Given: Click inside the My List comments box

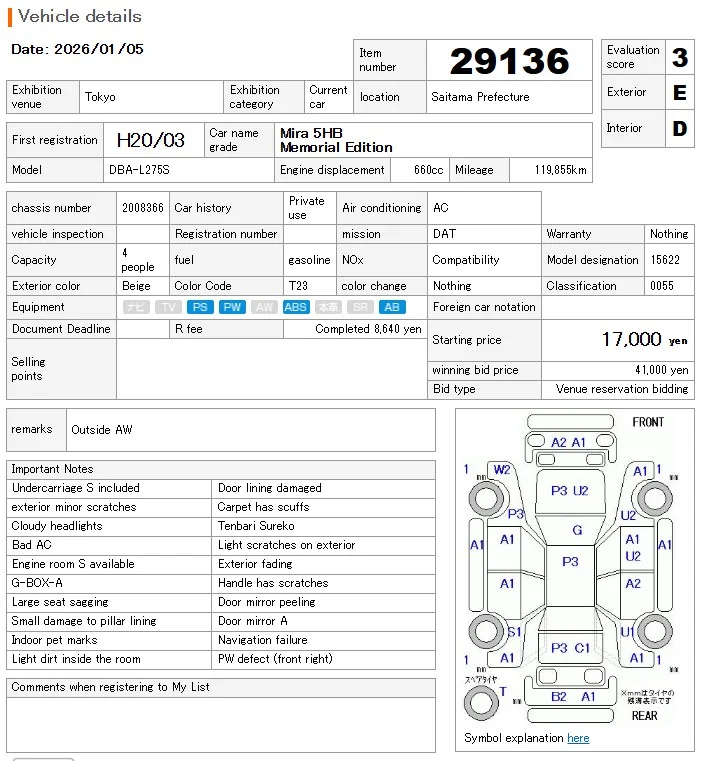Looking at the screenshot, I should [x=221, y=725].
